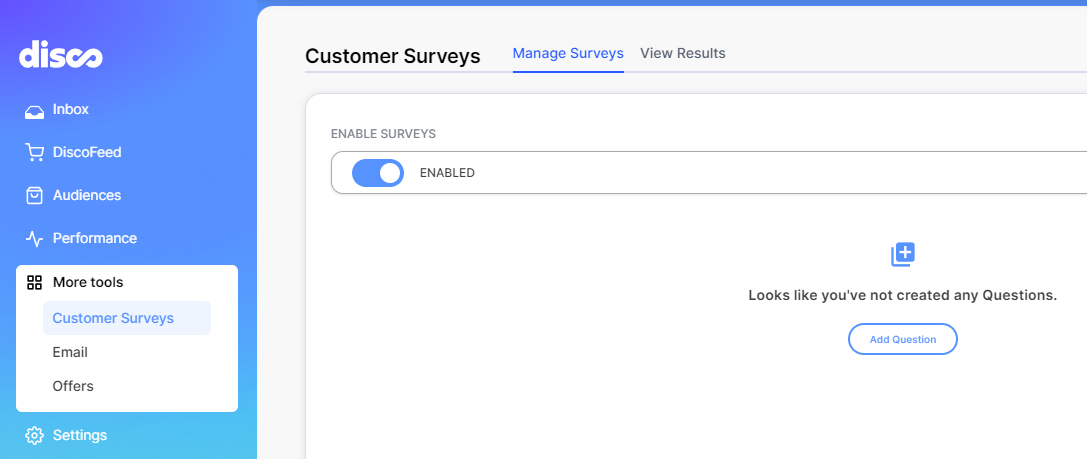The image size is (1087, 459).
Task: Open the Settings gear icon
Action: [x=34, y=435]
